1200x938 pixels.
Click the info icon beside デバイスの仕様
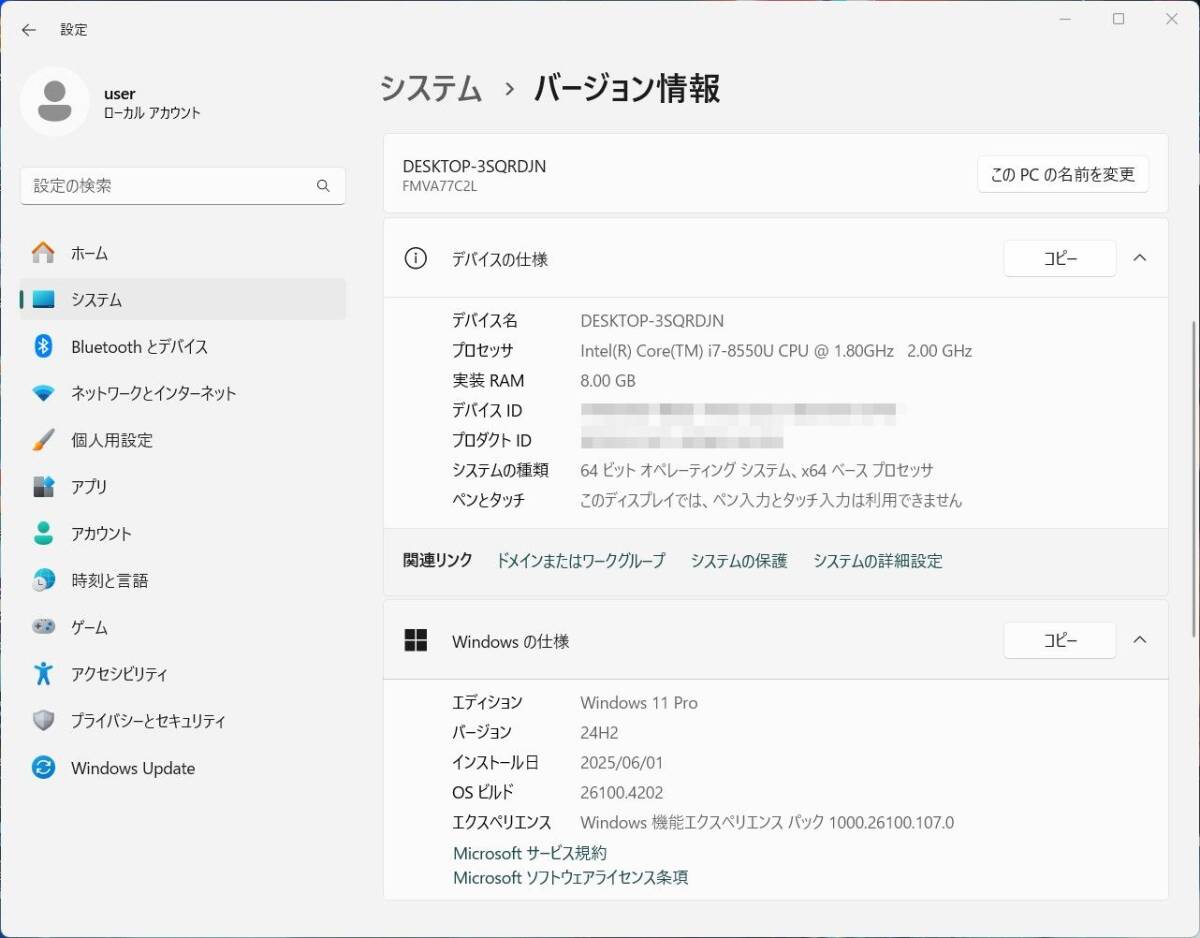pyautogui.click(x=415, y=259)
